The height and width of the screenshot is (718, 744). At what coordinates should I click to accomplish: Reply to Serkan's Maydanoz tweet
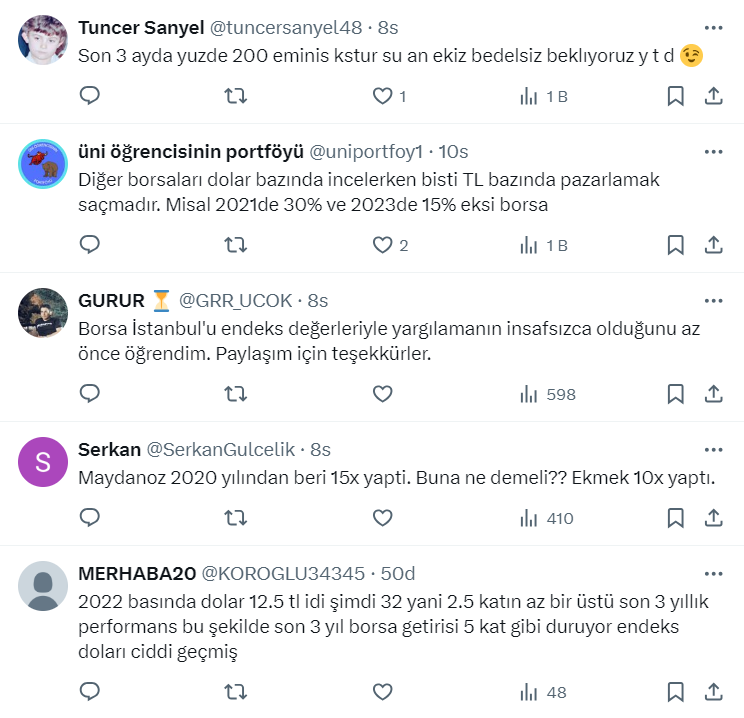coord(90,518)
